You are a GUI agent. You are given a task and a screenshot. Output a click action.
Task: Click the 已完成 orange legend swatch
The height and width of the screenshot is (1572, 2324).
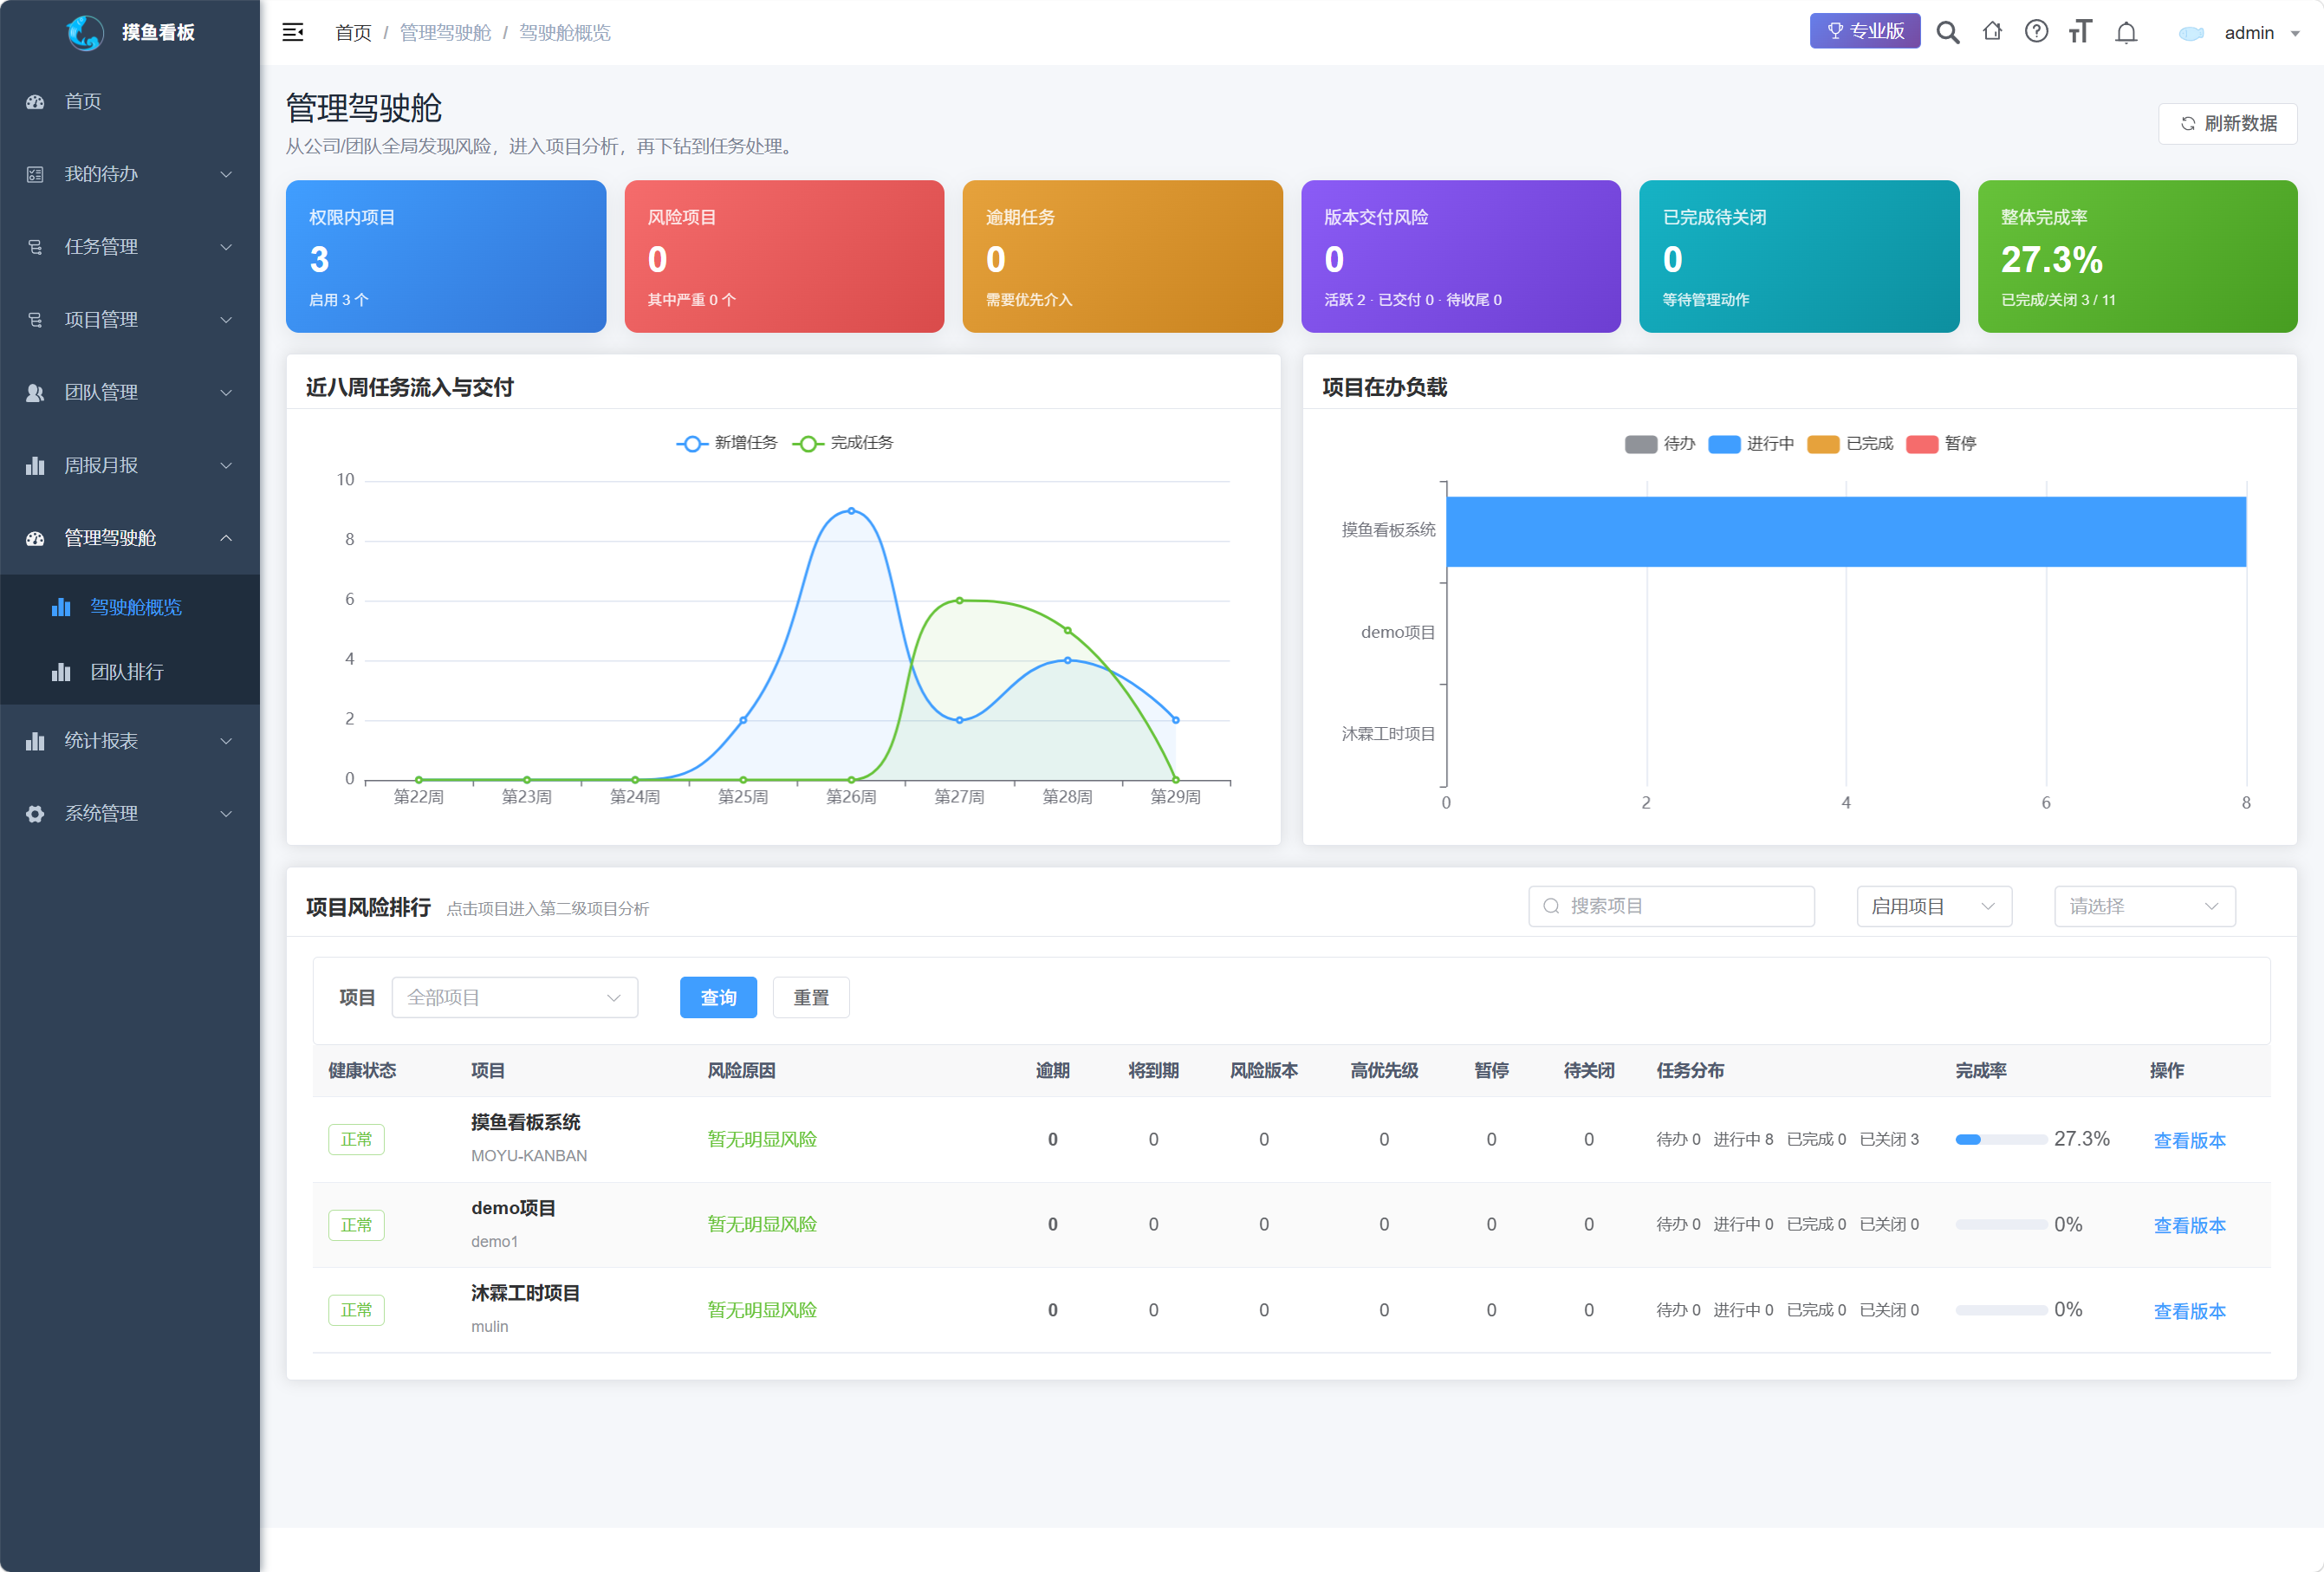[x=1823, y=444]
